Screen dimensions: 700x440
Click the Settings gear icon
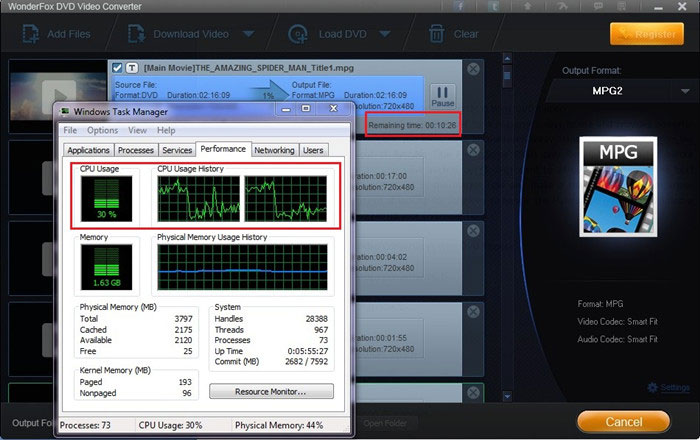(652, 387)
